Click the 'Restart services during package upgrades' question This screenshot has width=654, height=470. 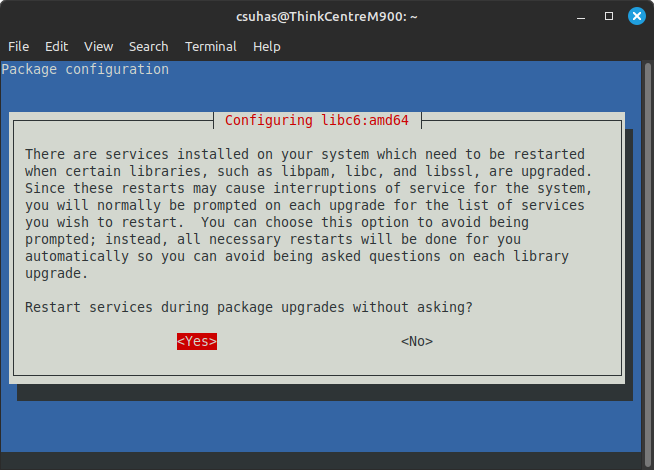click(249, 307)
